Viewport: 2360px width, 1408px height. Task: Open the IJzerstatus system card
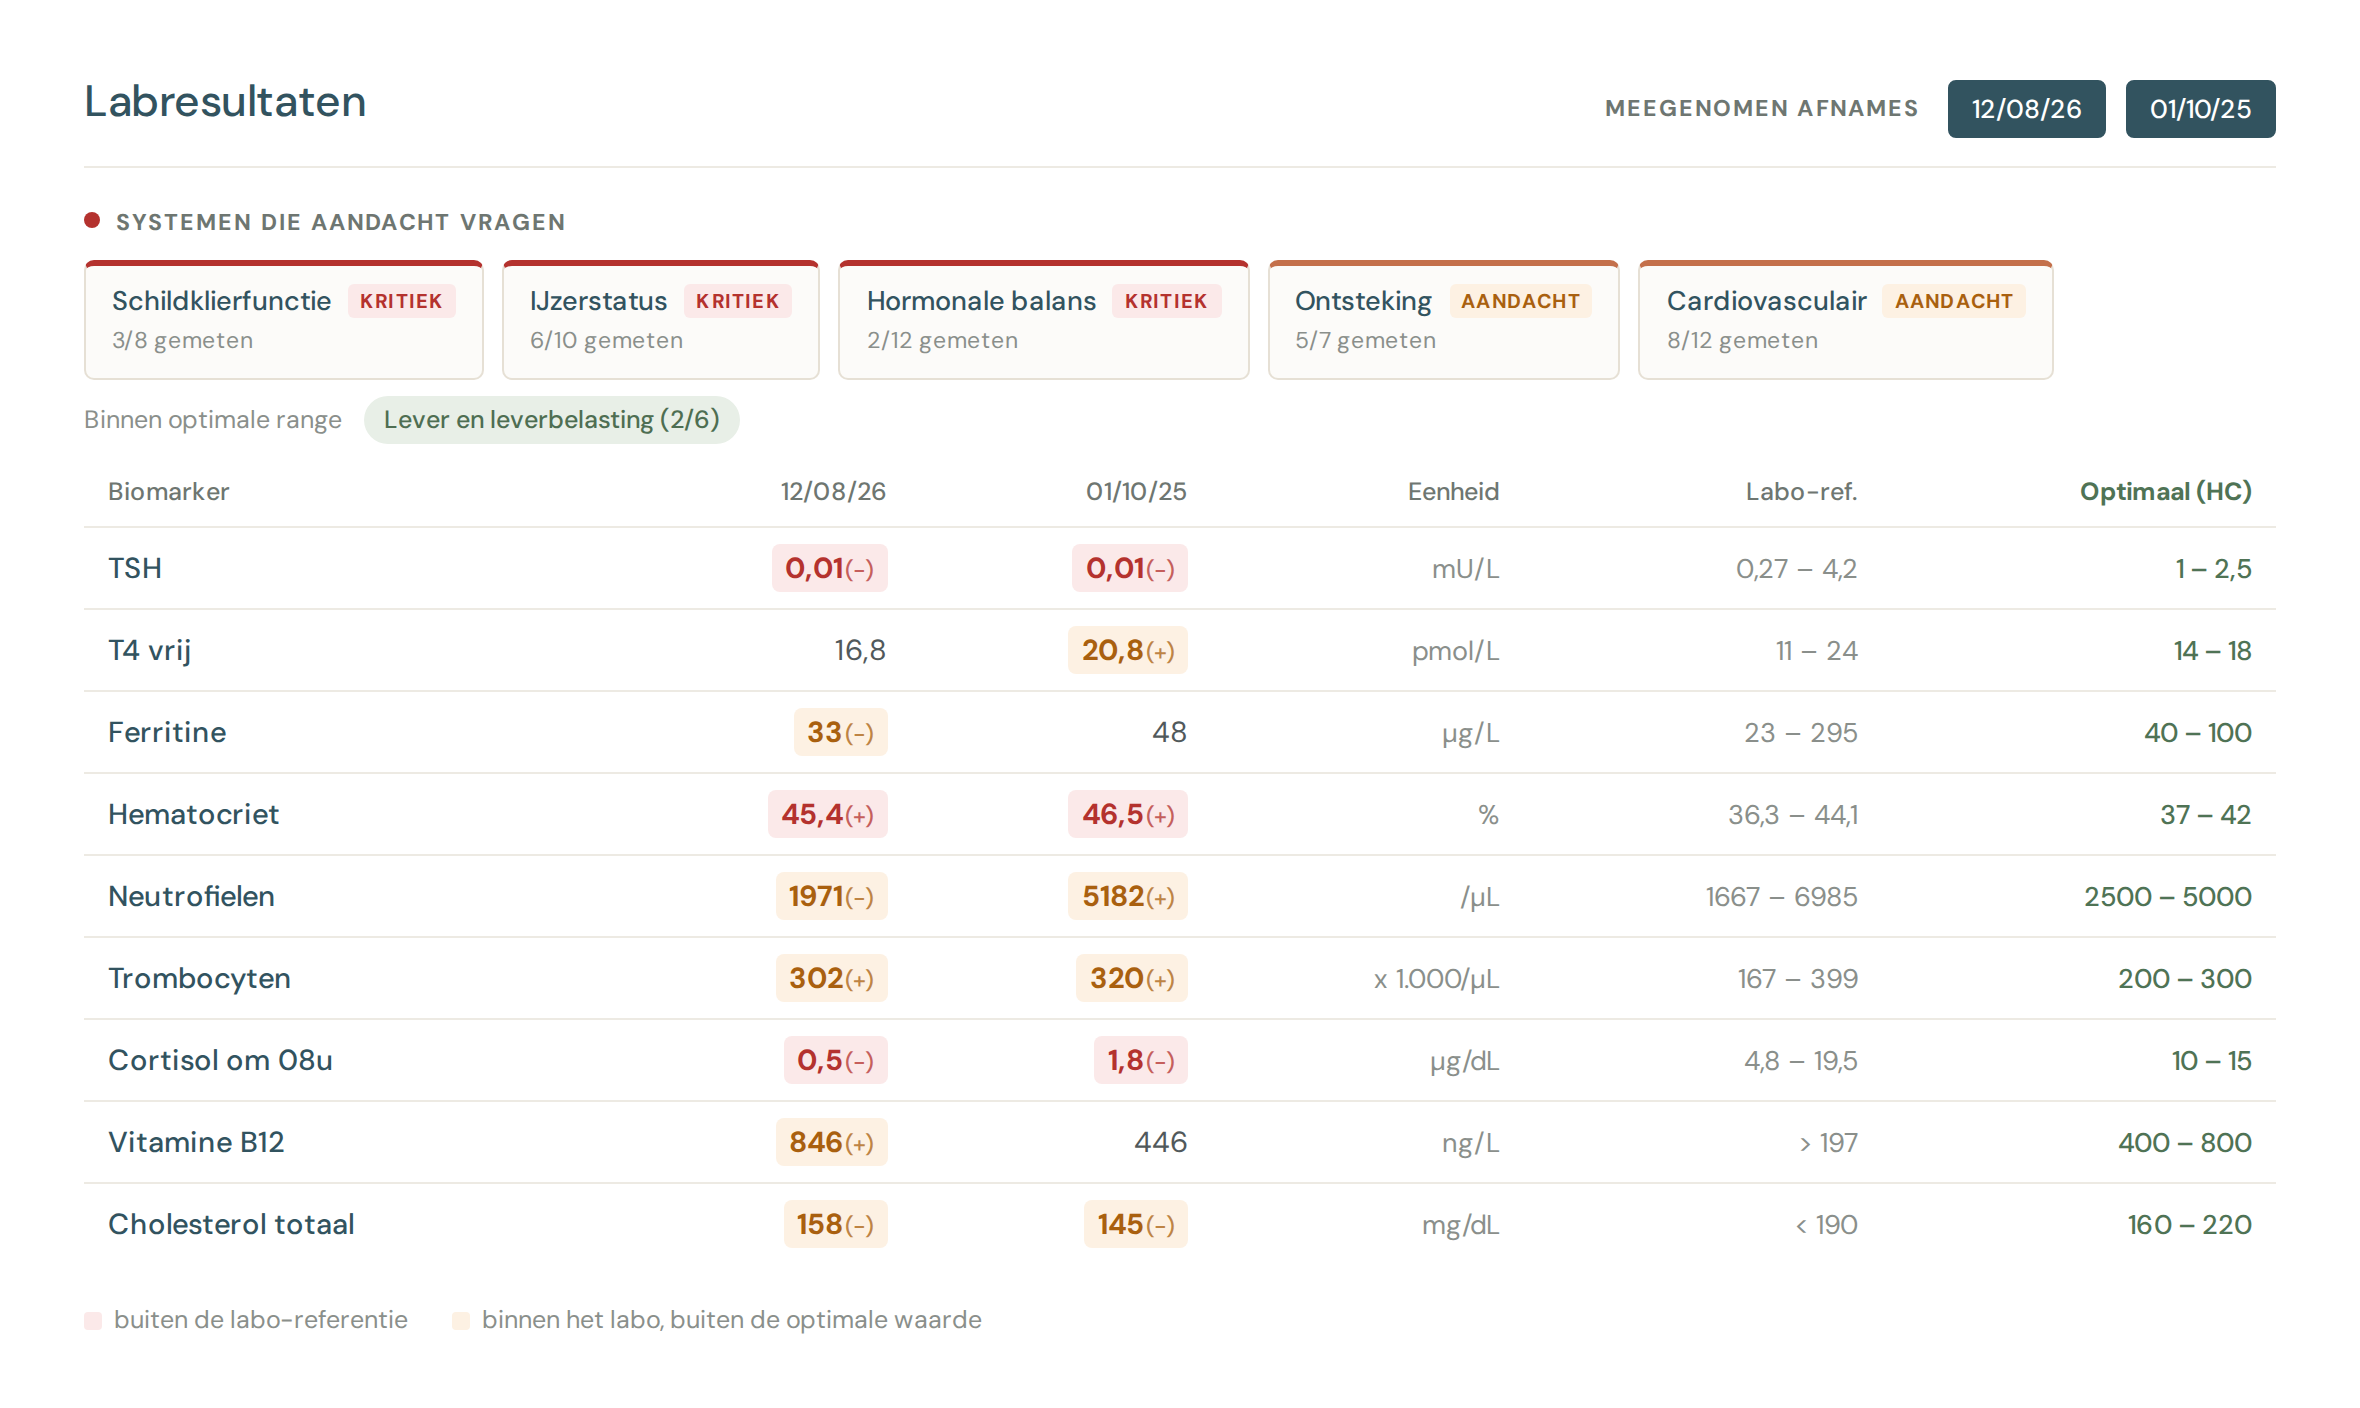click(x=661, y=320)
